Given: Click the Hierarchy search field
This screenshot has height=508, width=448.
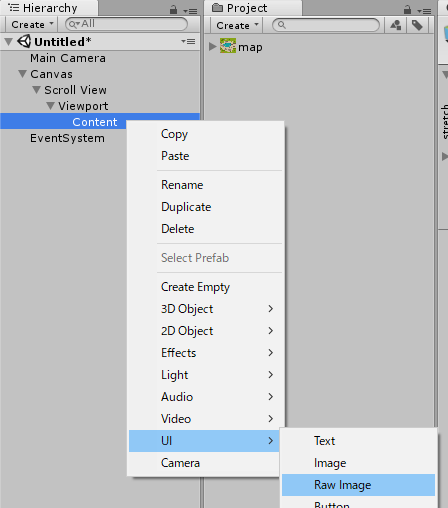Looking at the screenshot, I should tap(127, 24).
